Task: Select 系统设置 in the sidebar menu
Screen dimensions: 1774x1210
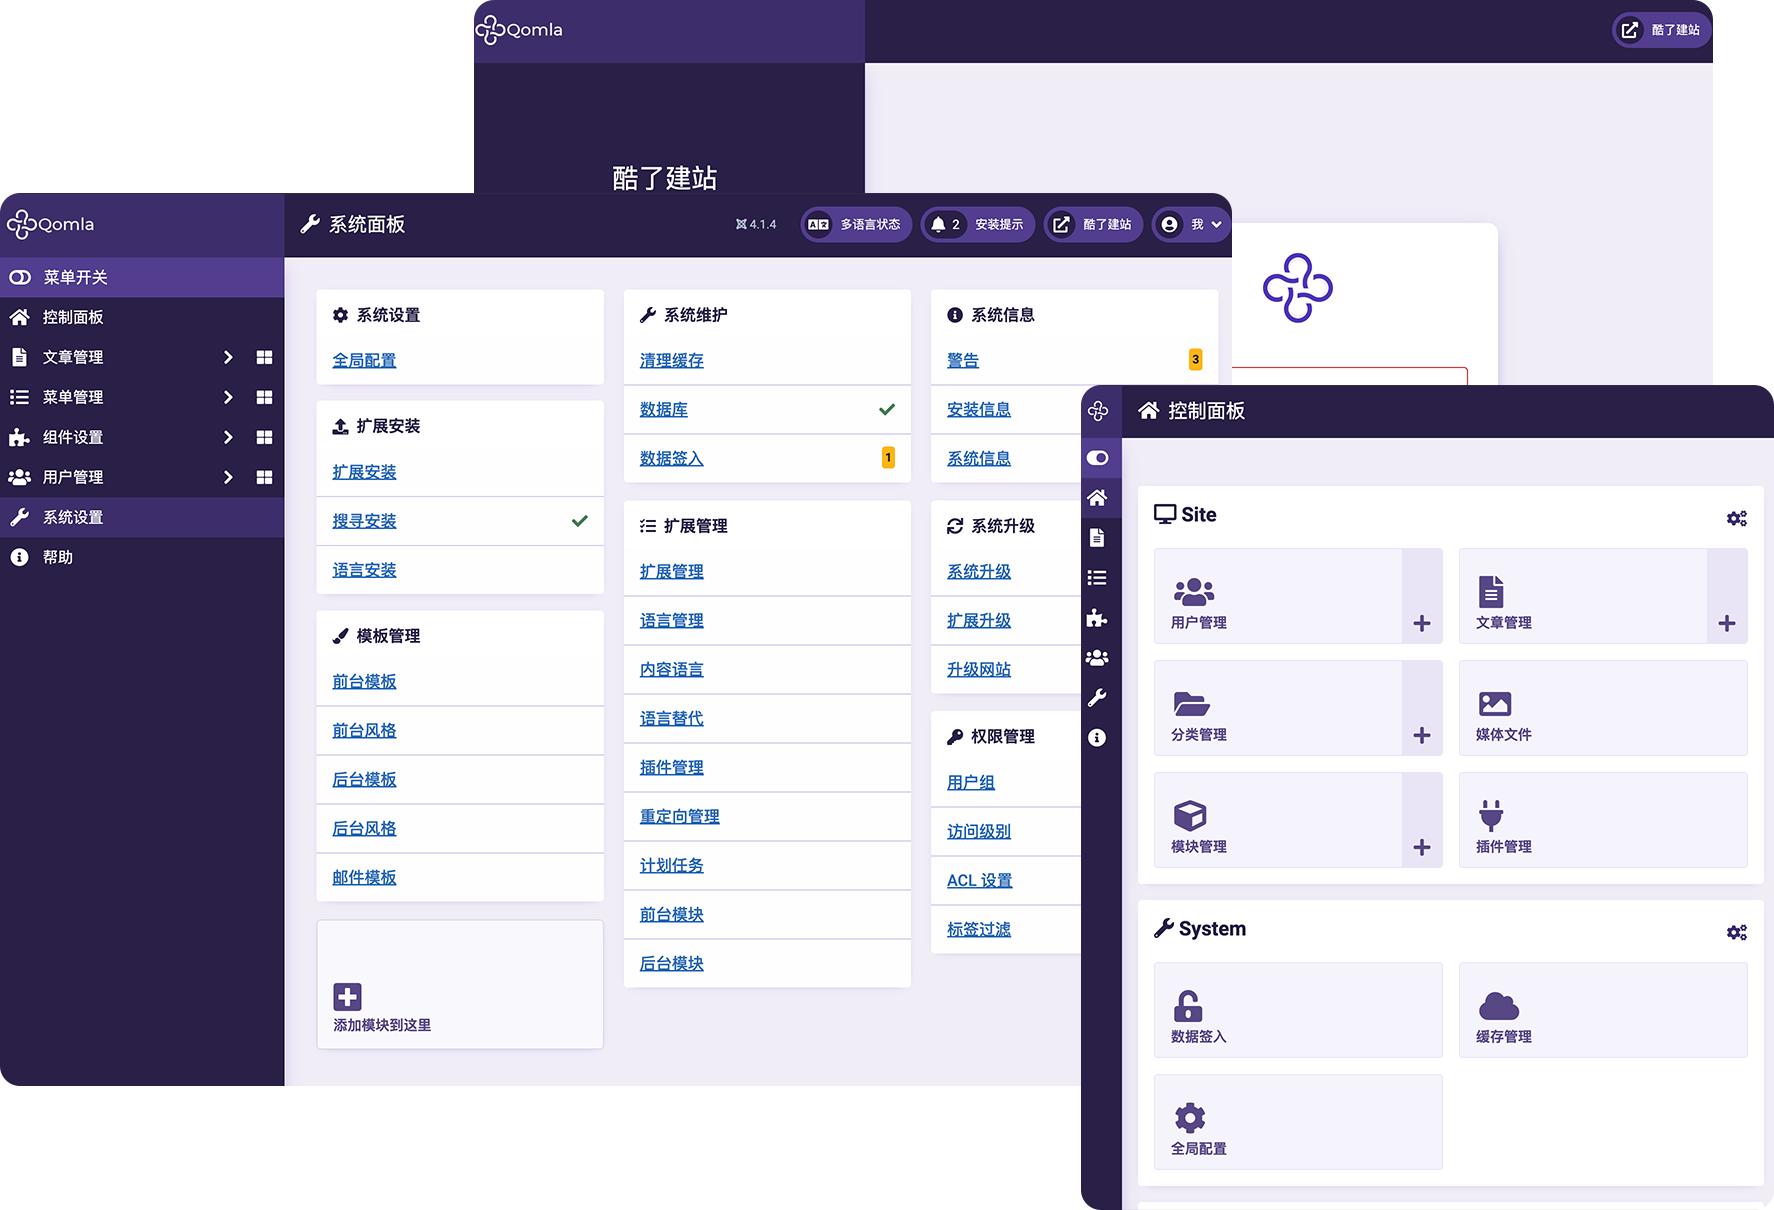Action: click(x=73, y=517)
